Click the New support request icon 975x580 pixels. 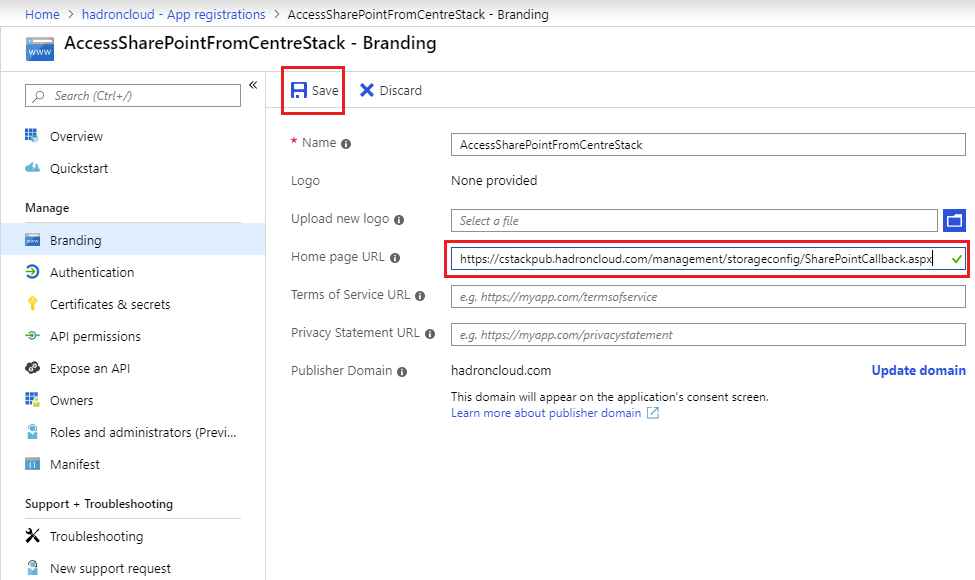tap(32, 568)
